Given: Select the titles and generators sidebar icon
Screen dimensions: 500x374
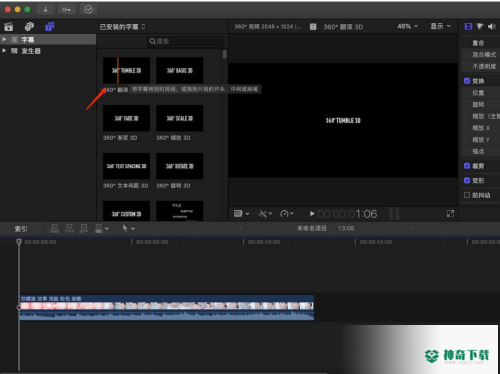Looking at the screenshot, I should click(x=50, y=27).
